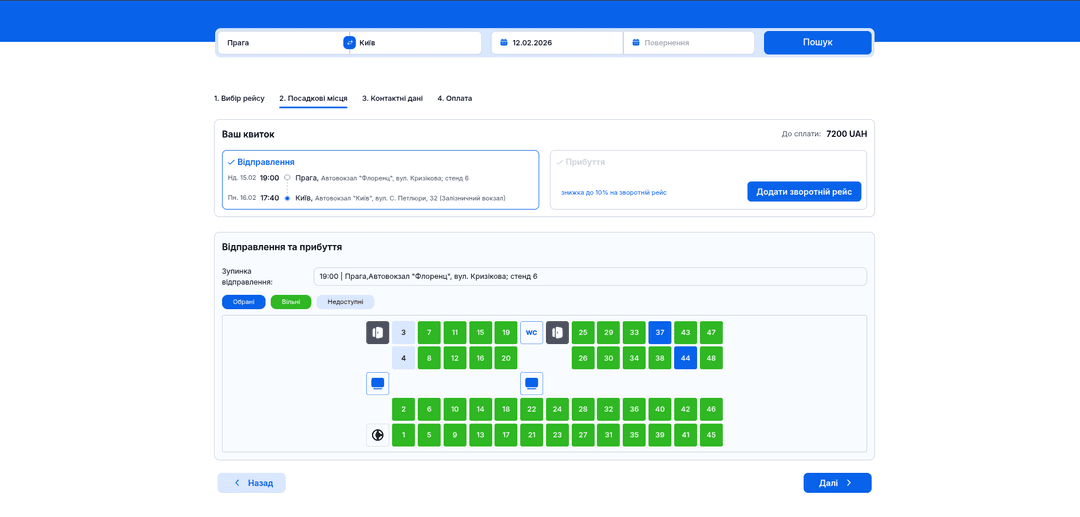The image size is (1080, 517).
Task: Open the Контактні дані step tab
Action: pyautogui.click(x=392, y=98)
